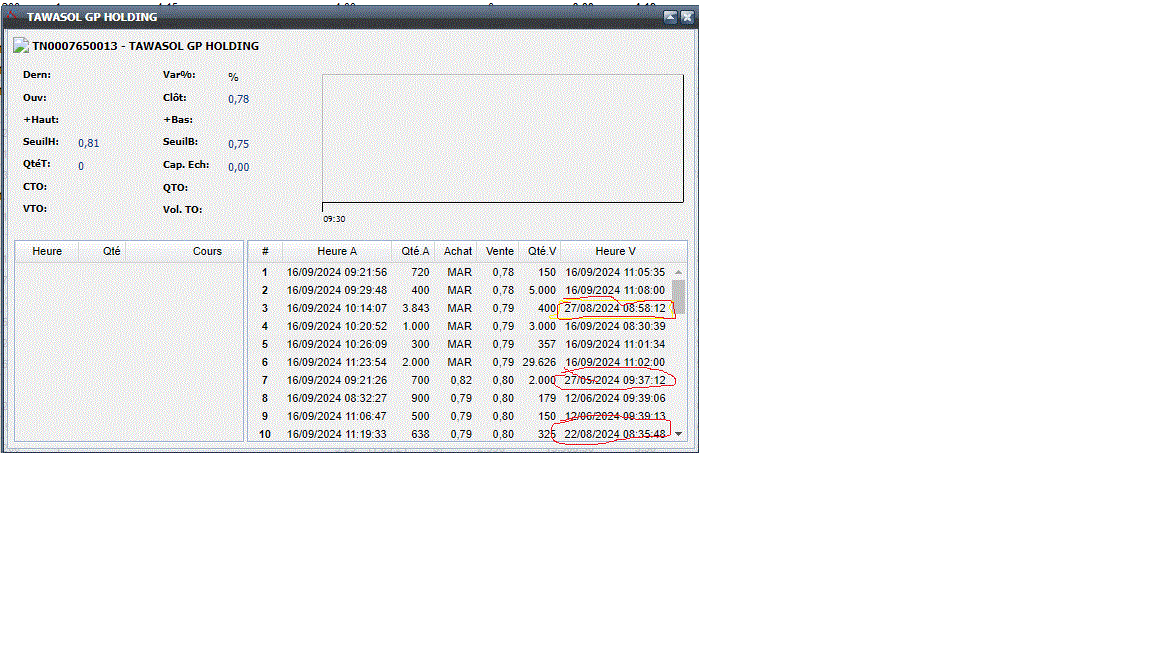
Task: Select row 6 buy time 16/09/2024 11:23:54
Action: pos(336,362)
